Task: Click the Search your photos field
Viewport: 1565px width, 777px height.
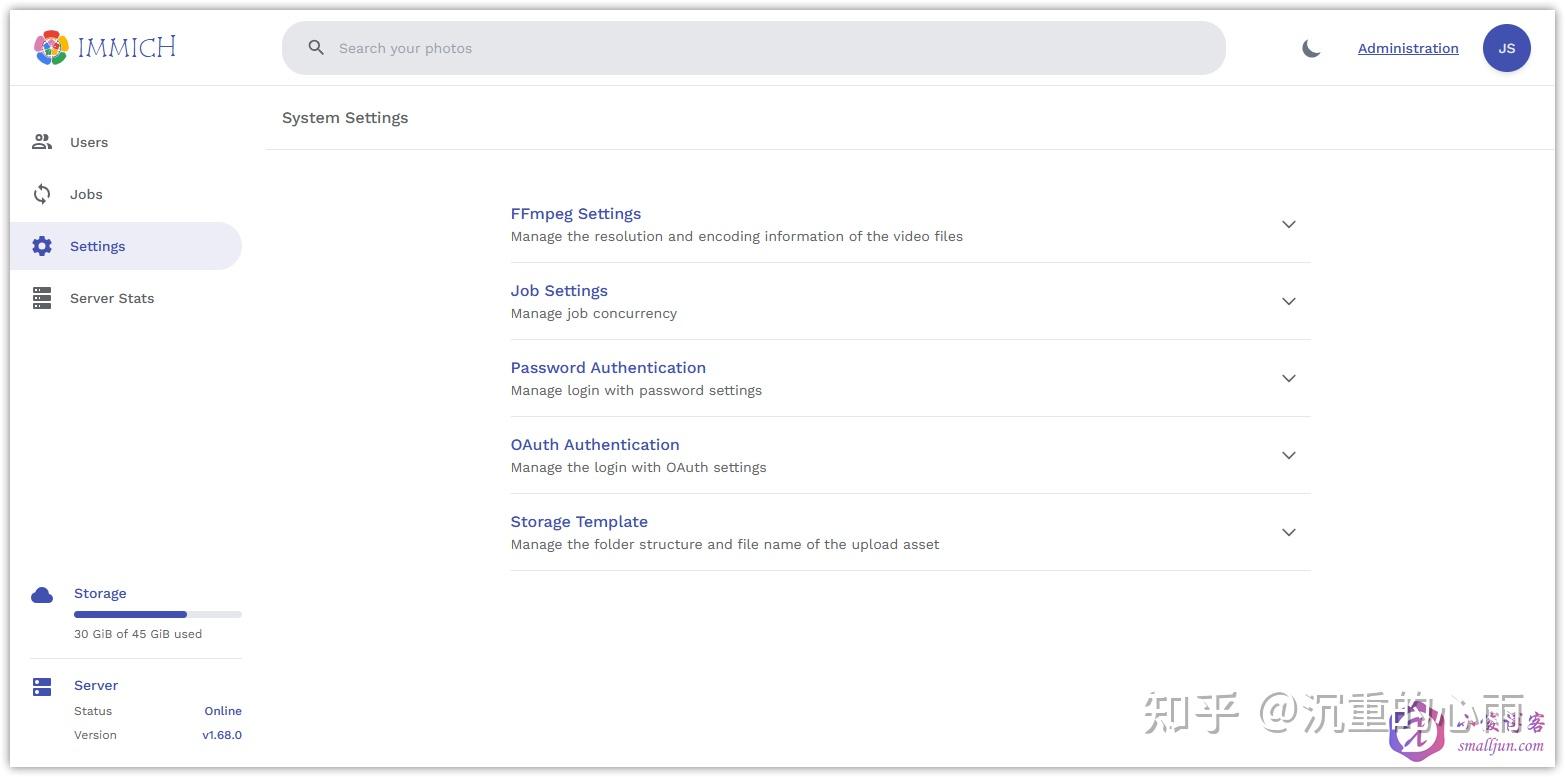Action: [760, 48]
